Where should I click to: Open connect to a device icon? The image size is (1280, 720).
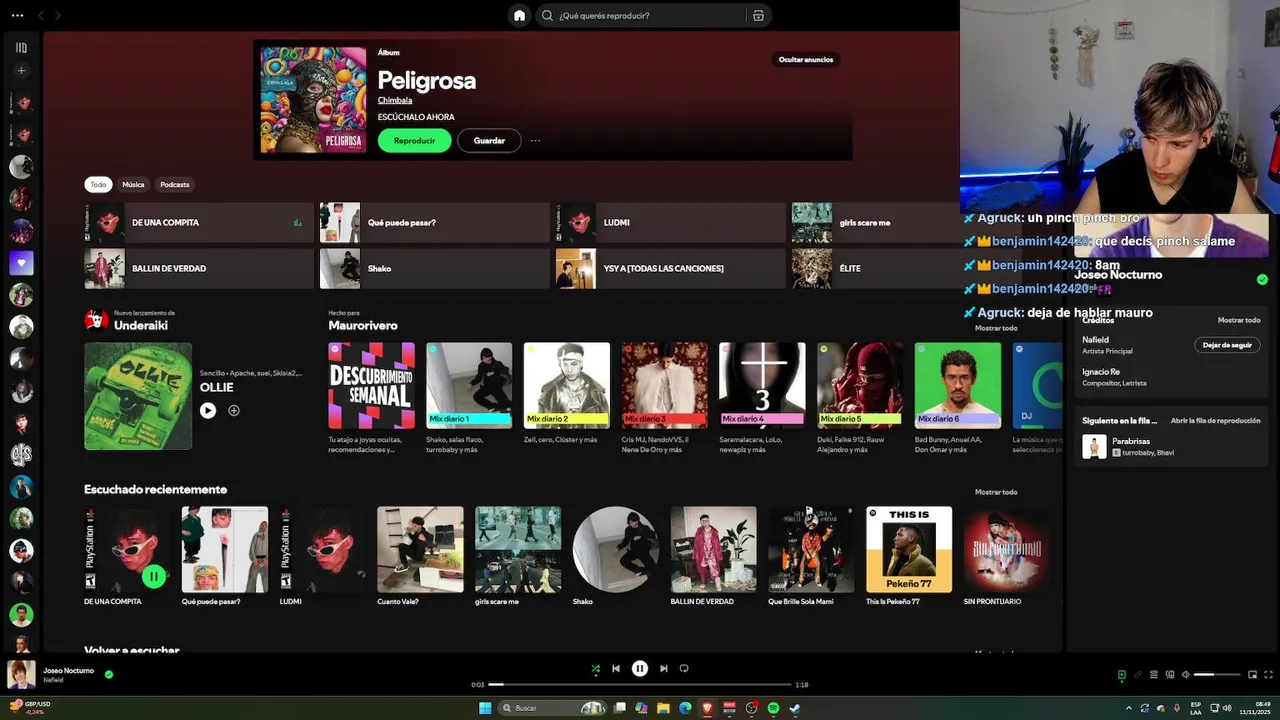1170,675
